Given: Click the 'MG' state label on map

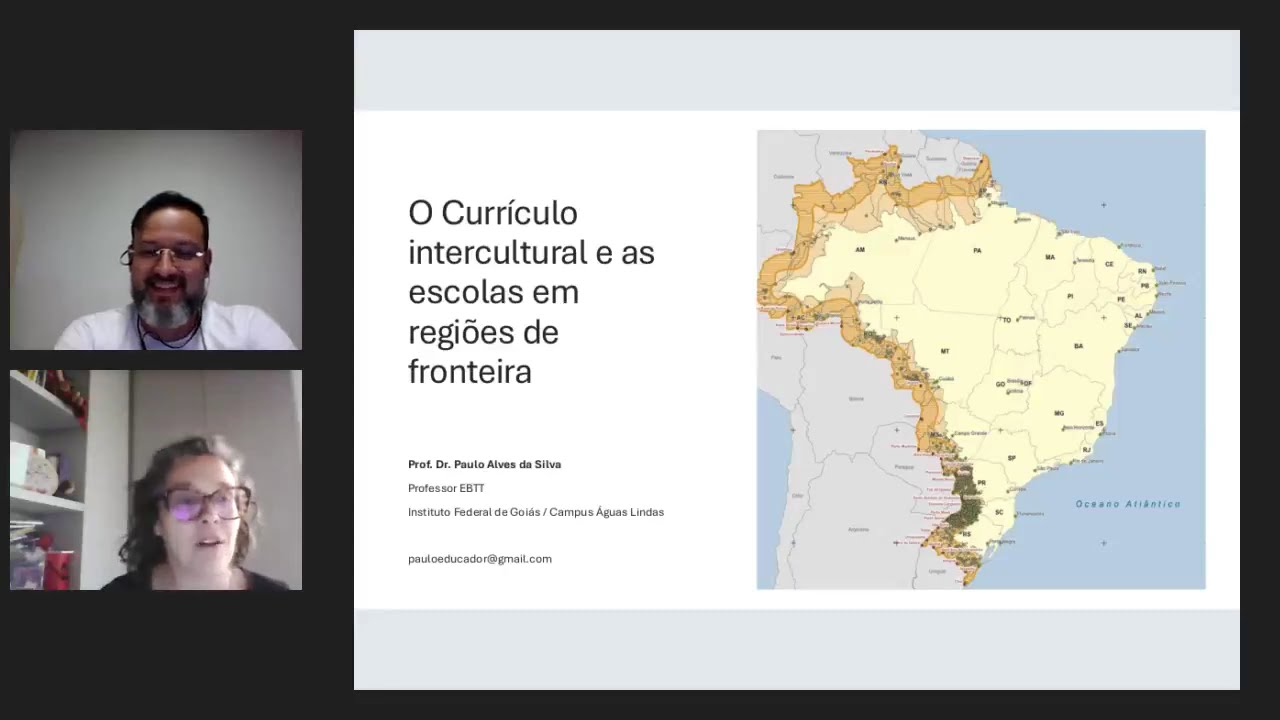Looking at the screenshot, I should click(x=1059, y=412).
